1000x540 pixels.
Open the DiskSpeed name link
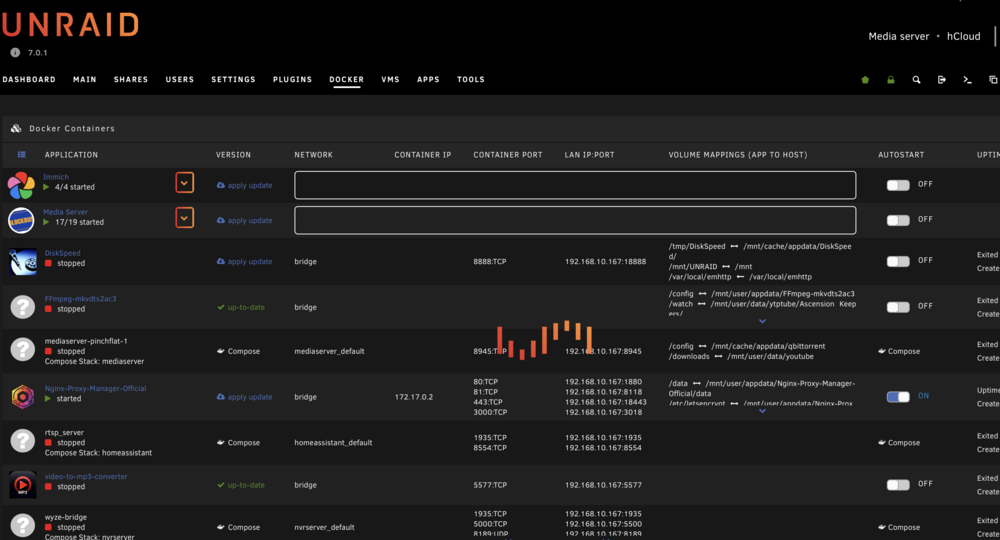pyautogui.click(x=62, y=253)
